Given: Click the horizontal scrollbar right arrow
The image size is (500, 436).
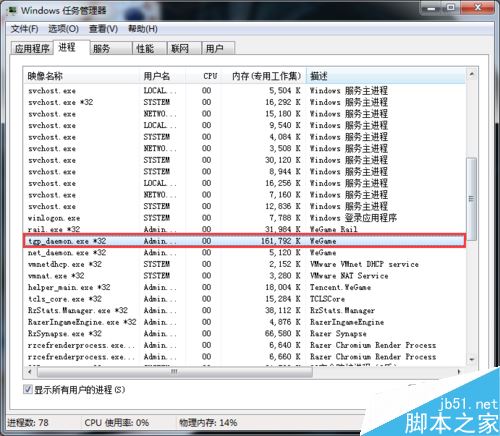Looking at the screenshot, I should pos(459,371).
